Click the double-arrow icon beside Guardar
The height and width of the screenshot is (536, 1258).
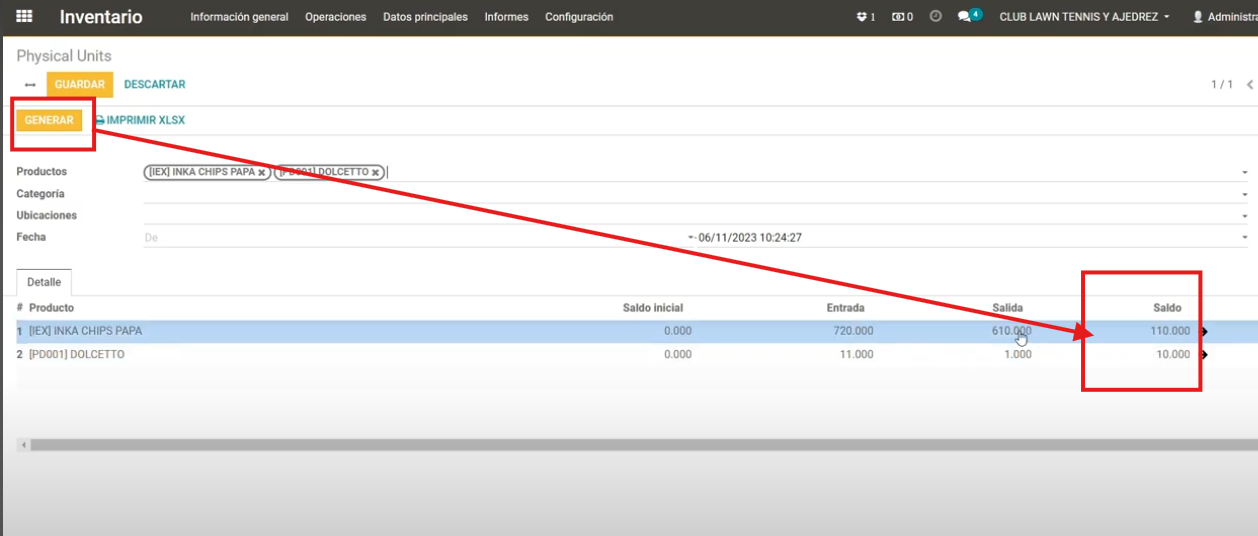click(30, 85)
